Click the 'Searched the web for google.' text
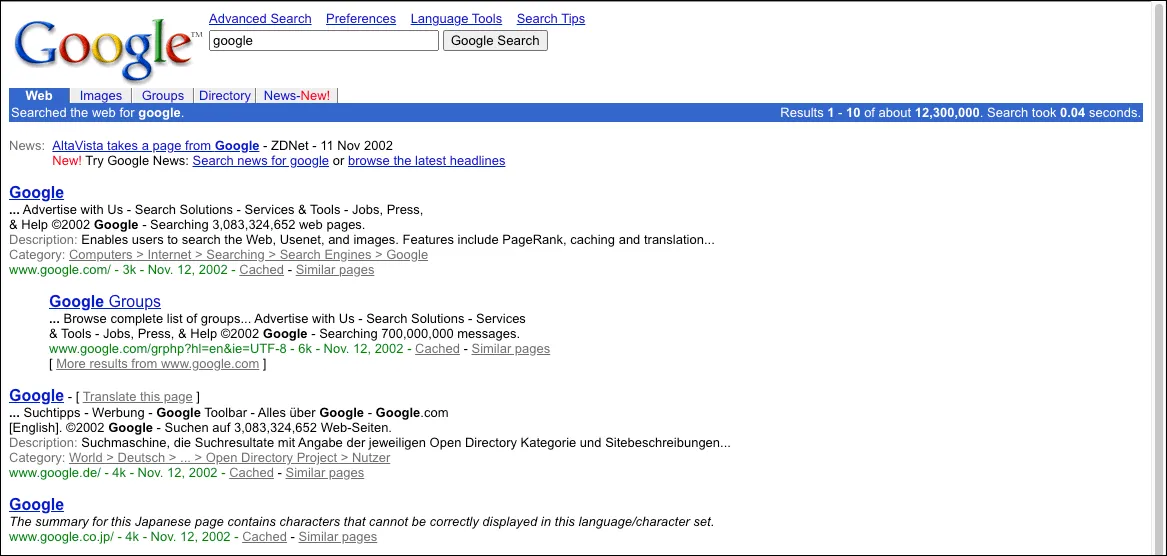Viewport: 1167px width, 556px height. (97, 113)
